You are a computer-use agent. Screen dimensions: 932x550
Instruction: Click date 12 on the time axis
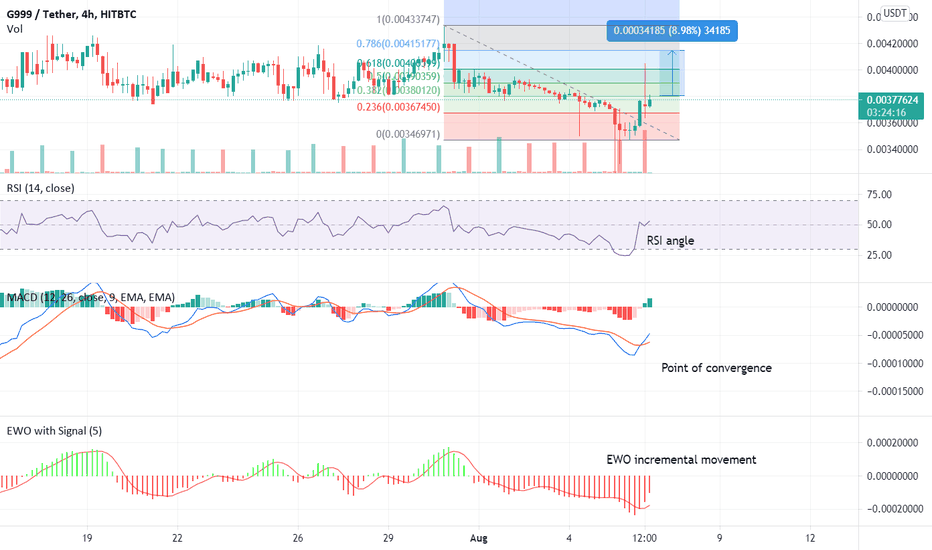pos(810,538)
